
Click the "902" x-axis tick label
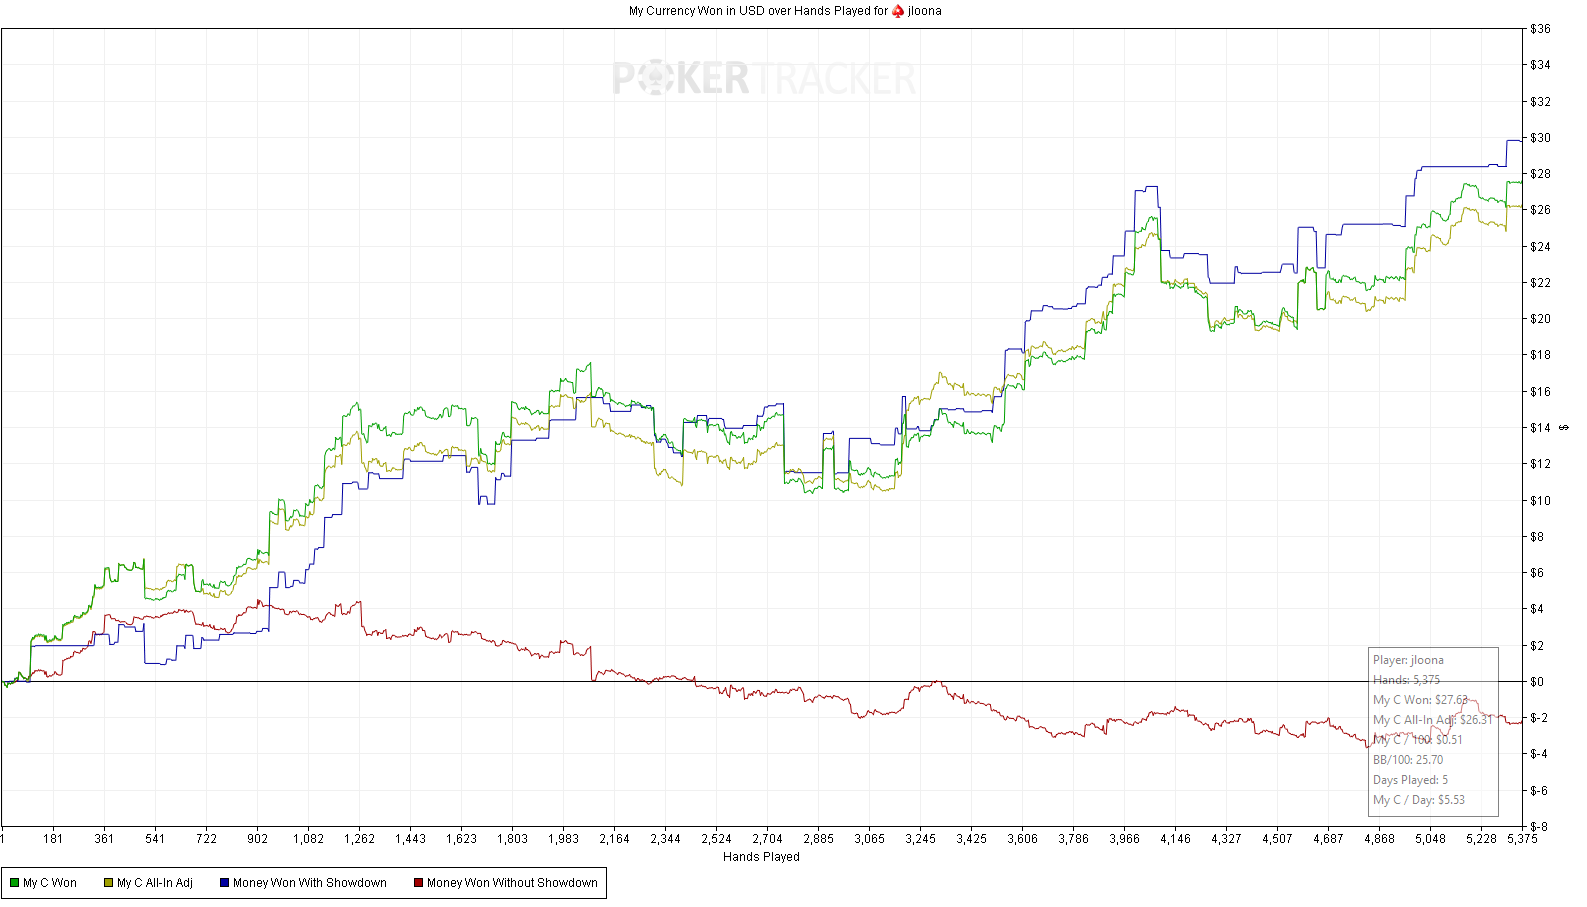point(257,839)
